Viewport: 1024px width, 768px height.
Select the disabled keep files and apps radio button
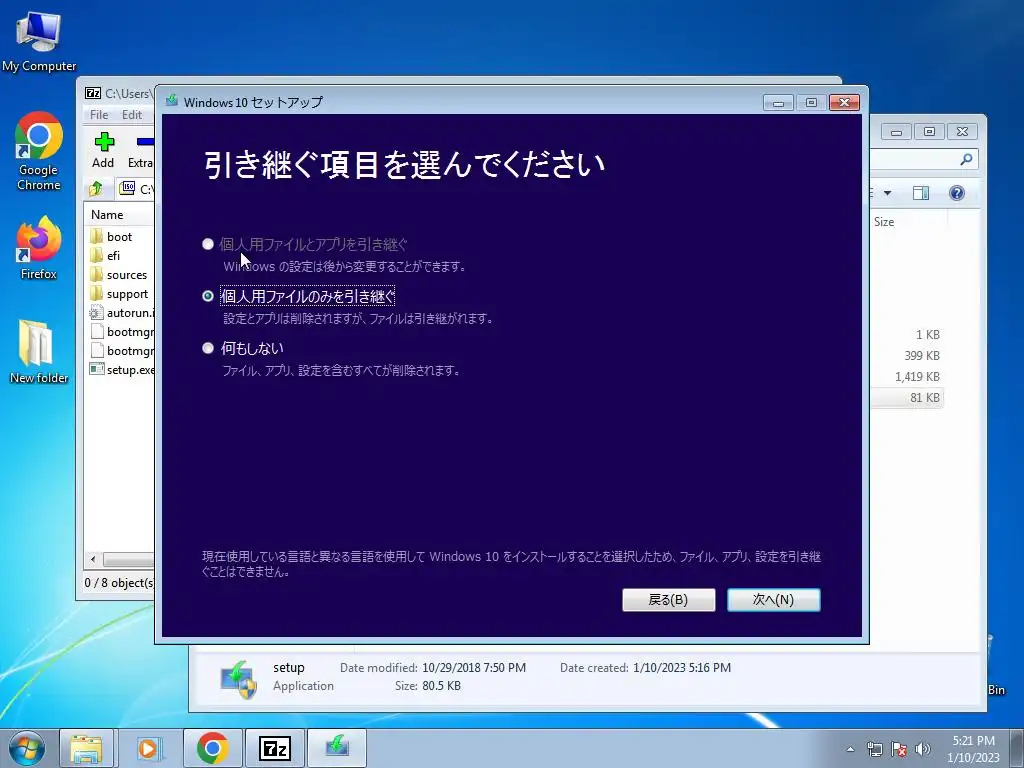click(x=208, y=244)
